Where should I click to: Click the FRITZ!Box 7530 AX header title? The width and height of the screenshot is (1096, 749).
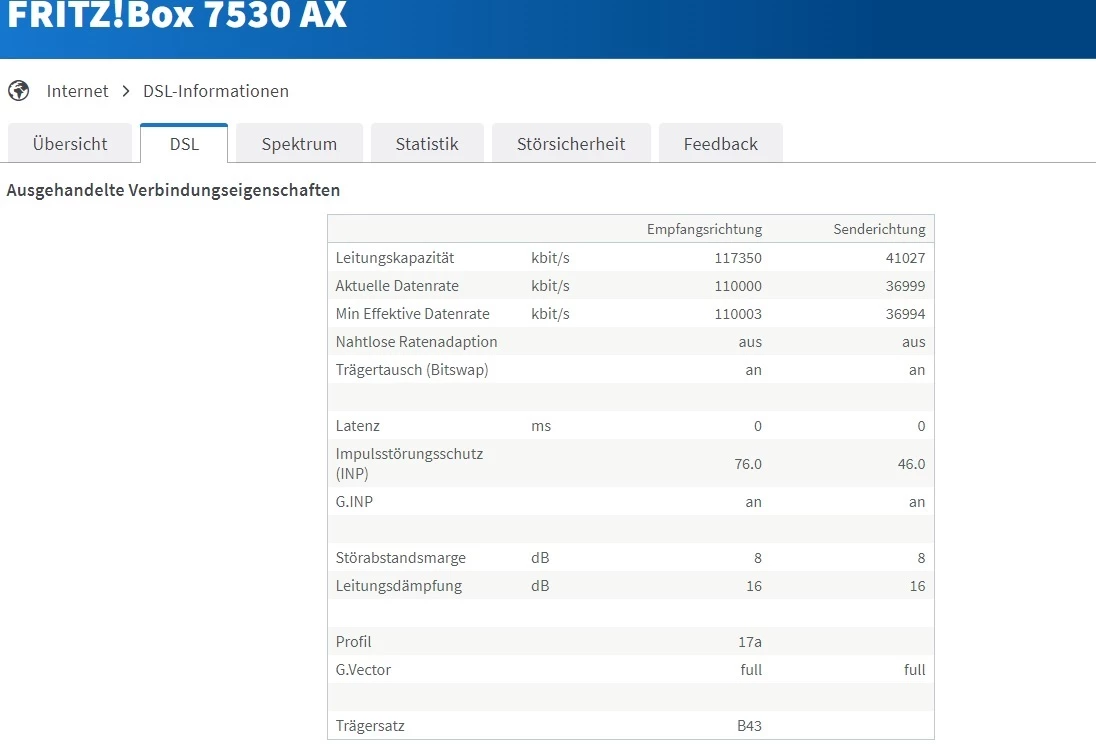pos(177,16)
